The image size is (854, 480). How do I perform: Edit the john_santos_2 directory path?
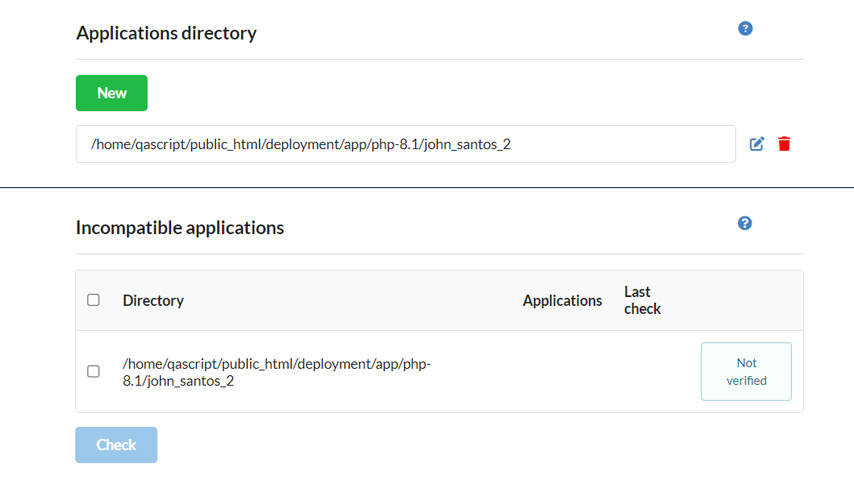click(x=757, y=144)
